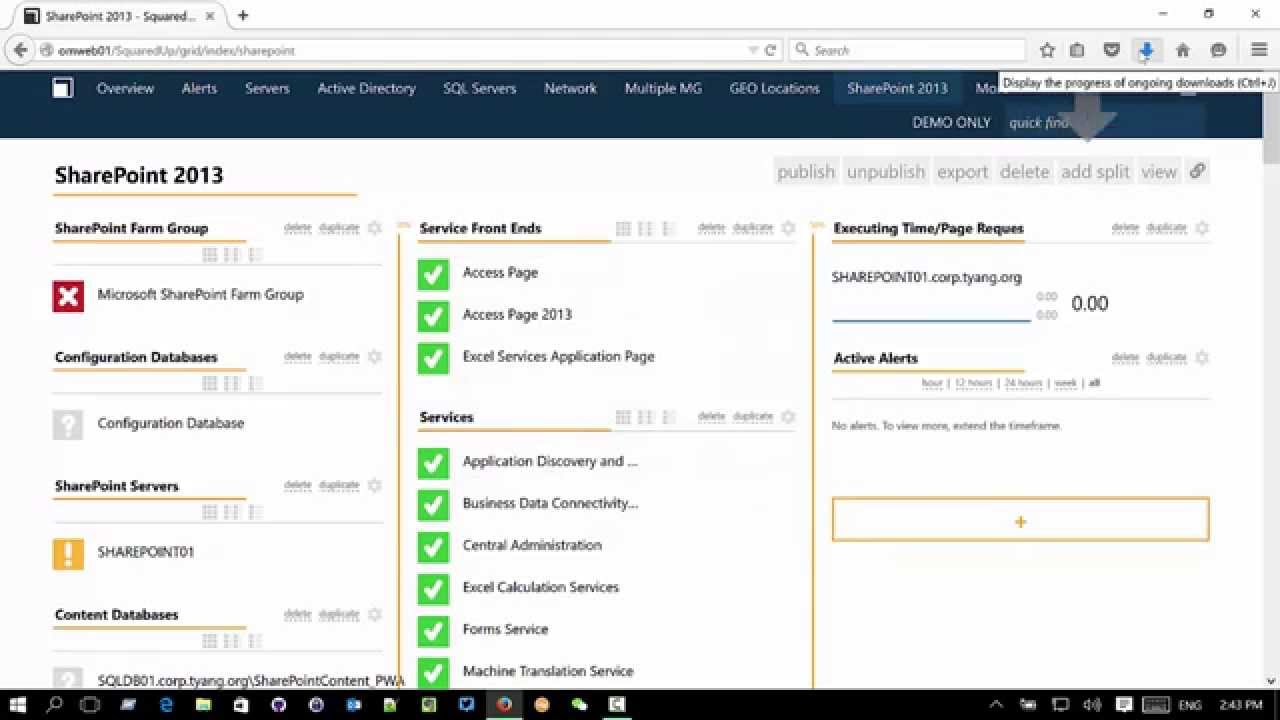This screenshot has width=1280, height=720.
Task: Click the browser address bar
Action: click(395, 50)
